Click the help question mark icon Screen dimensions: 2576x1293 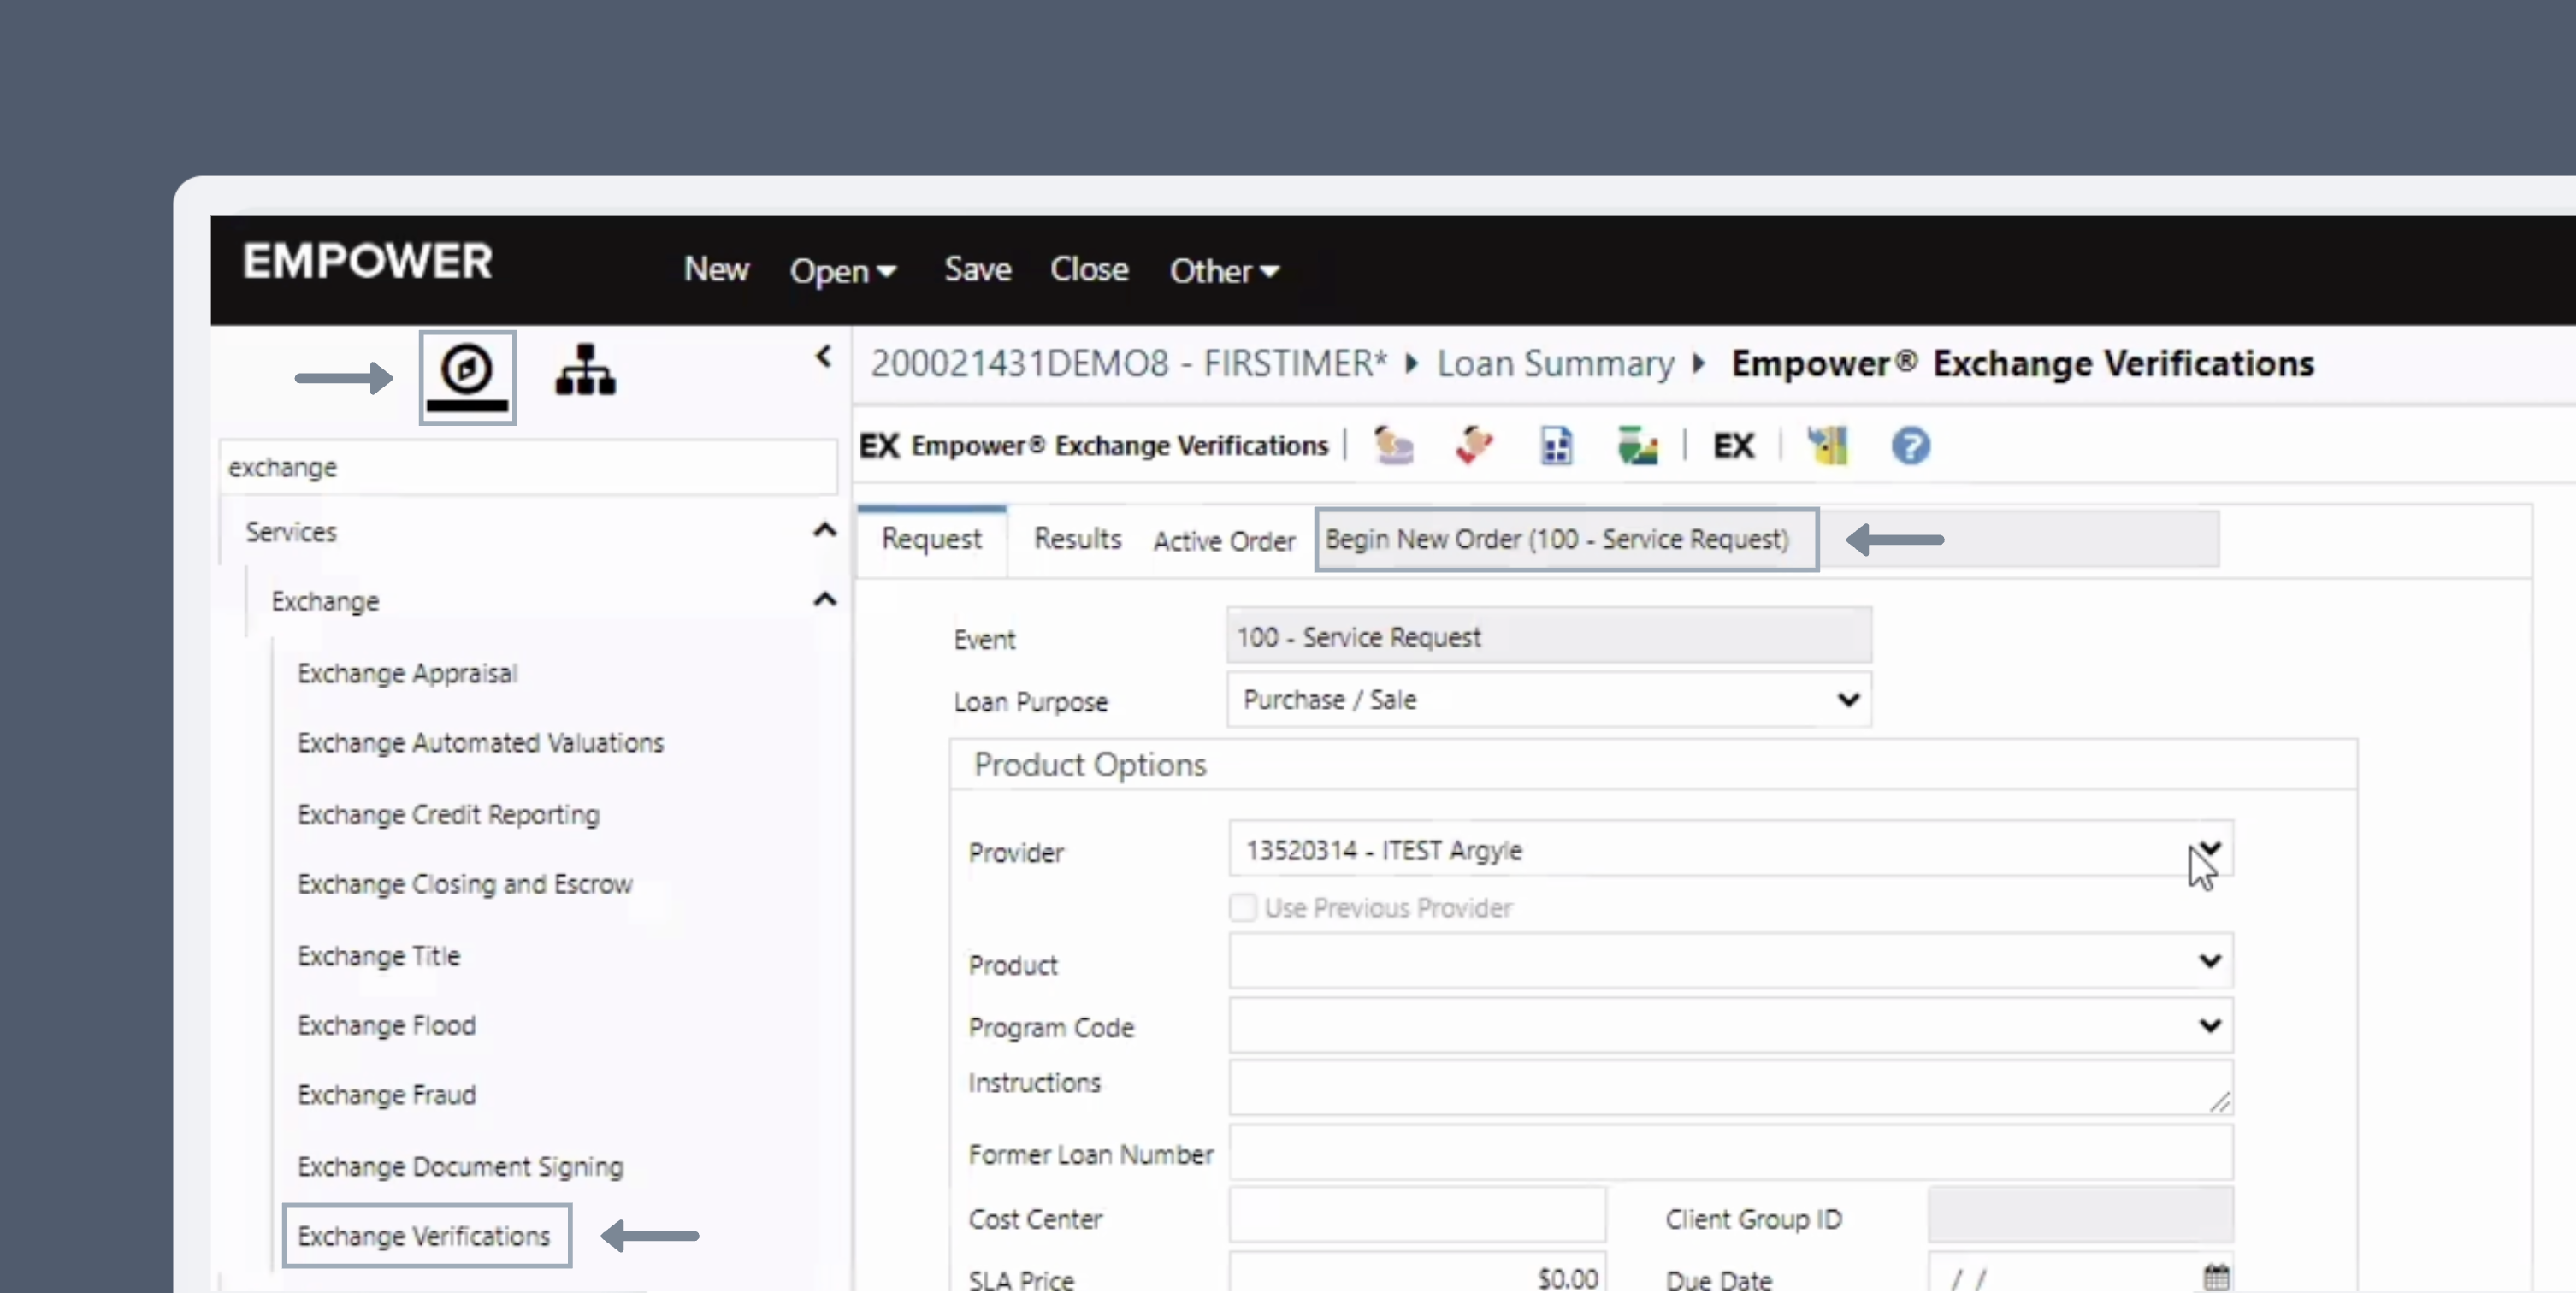(x=1909, y=445)
